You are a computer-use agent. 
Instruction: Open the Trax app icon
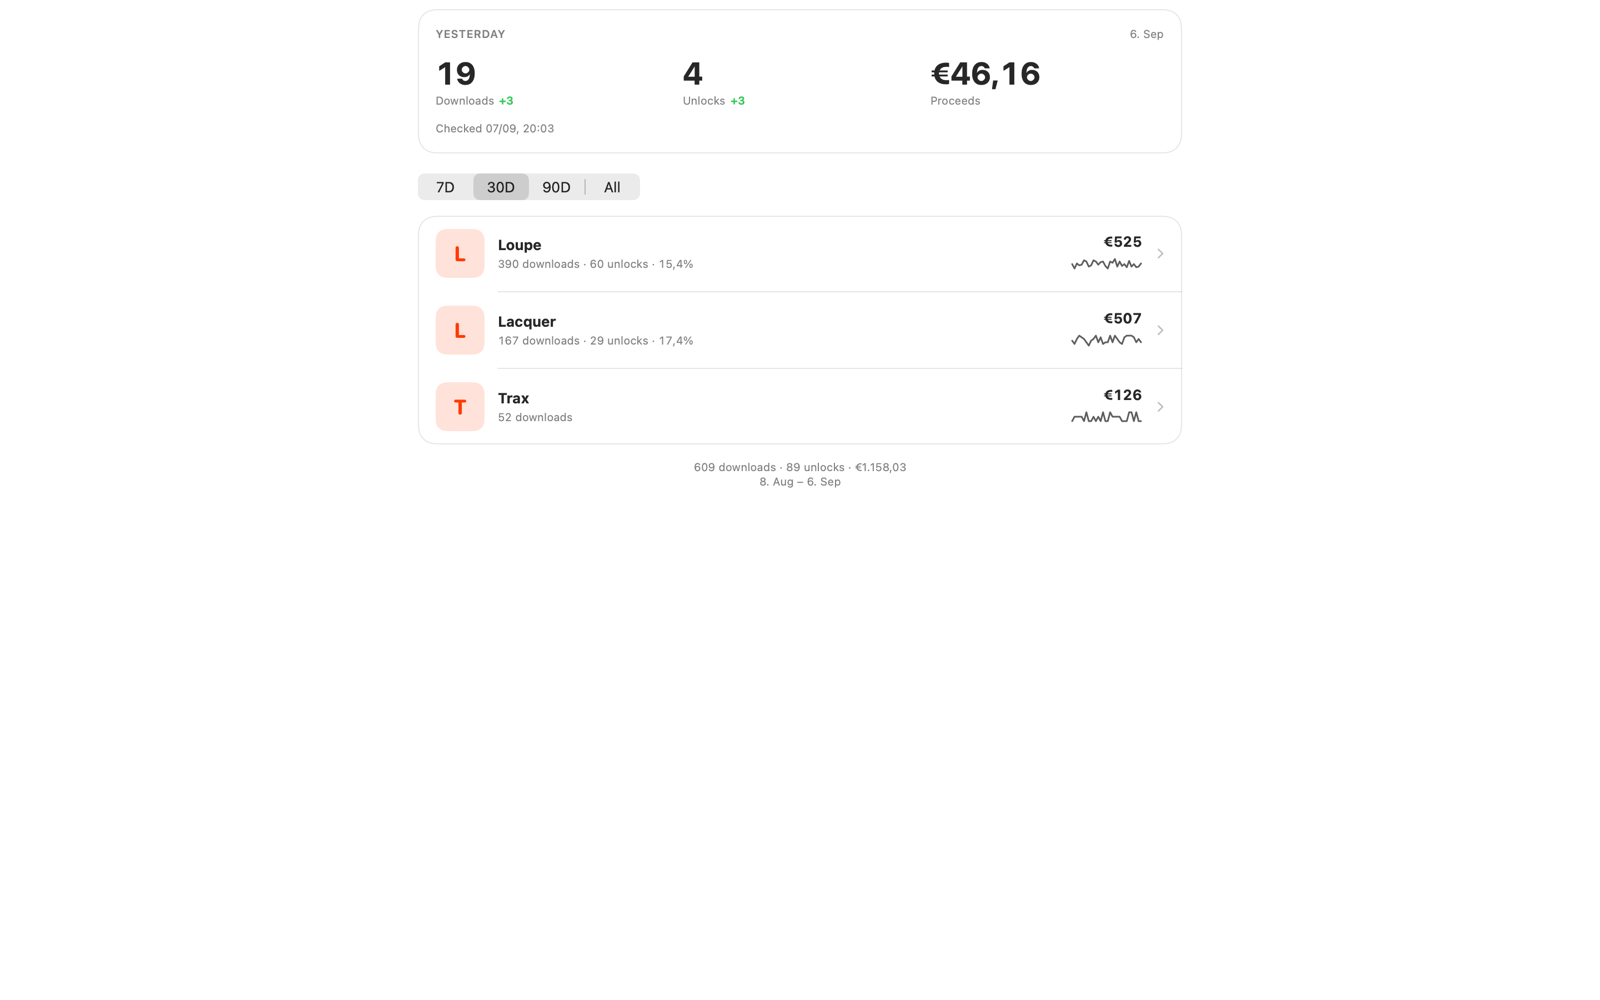pyautogui.click(x=460, y=407)
